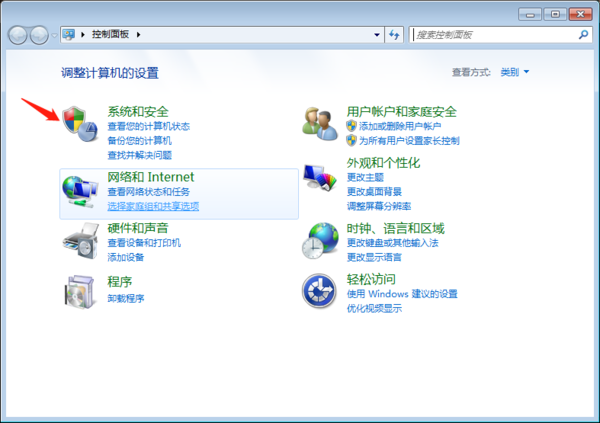Open 选择家庭组和共享选项 link
The height and width of the screenshot is (423, 600).
pos(153,206)
